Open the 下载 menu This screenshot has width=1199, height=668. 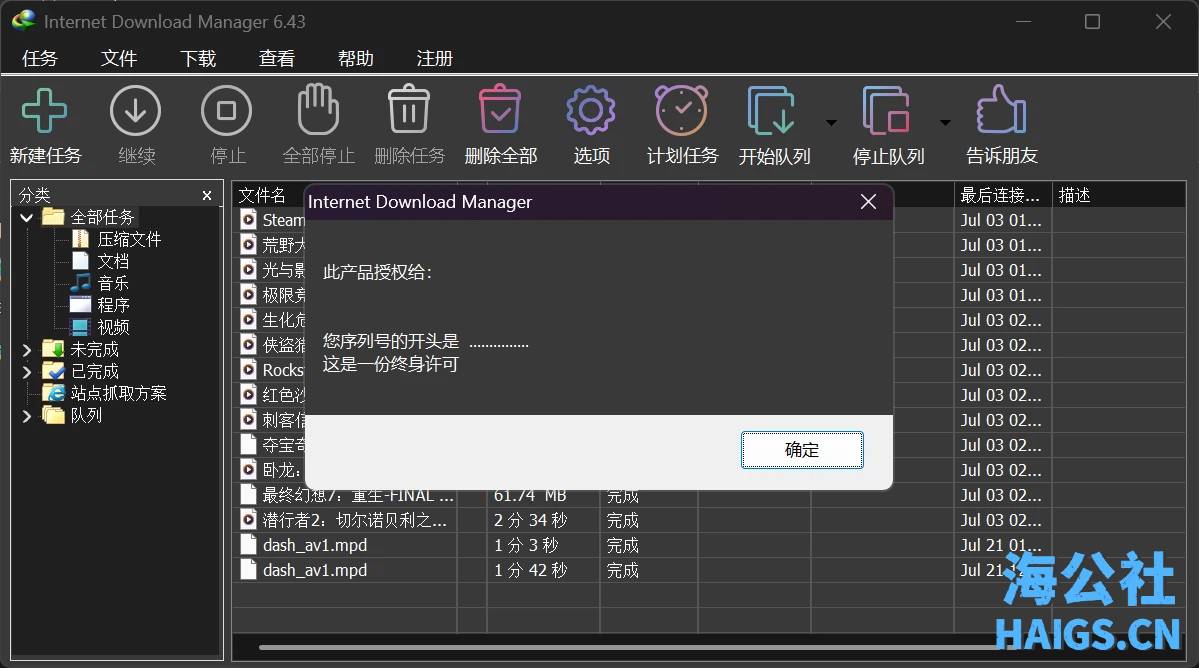pyautogui.click(x=198, y=59)
